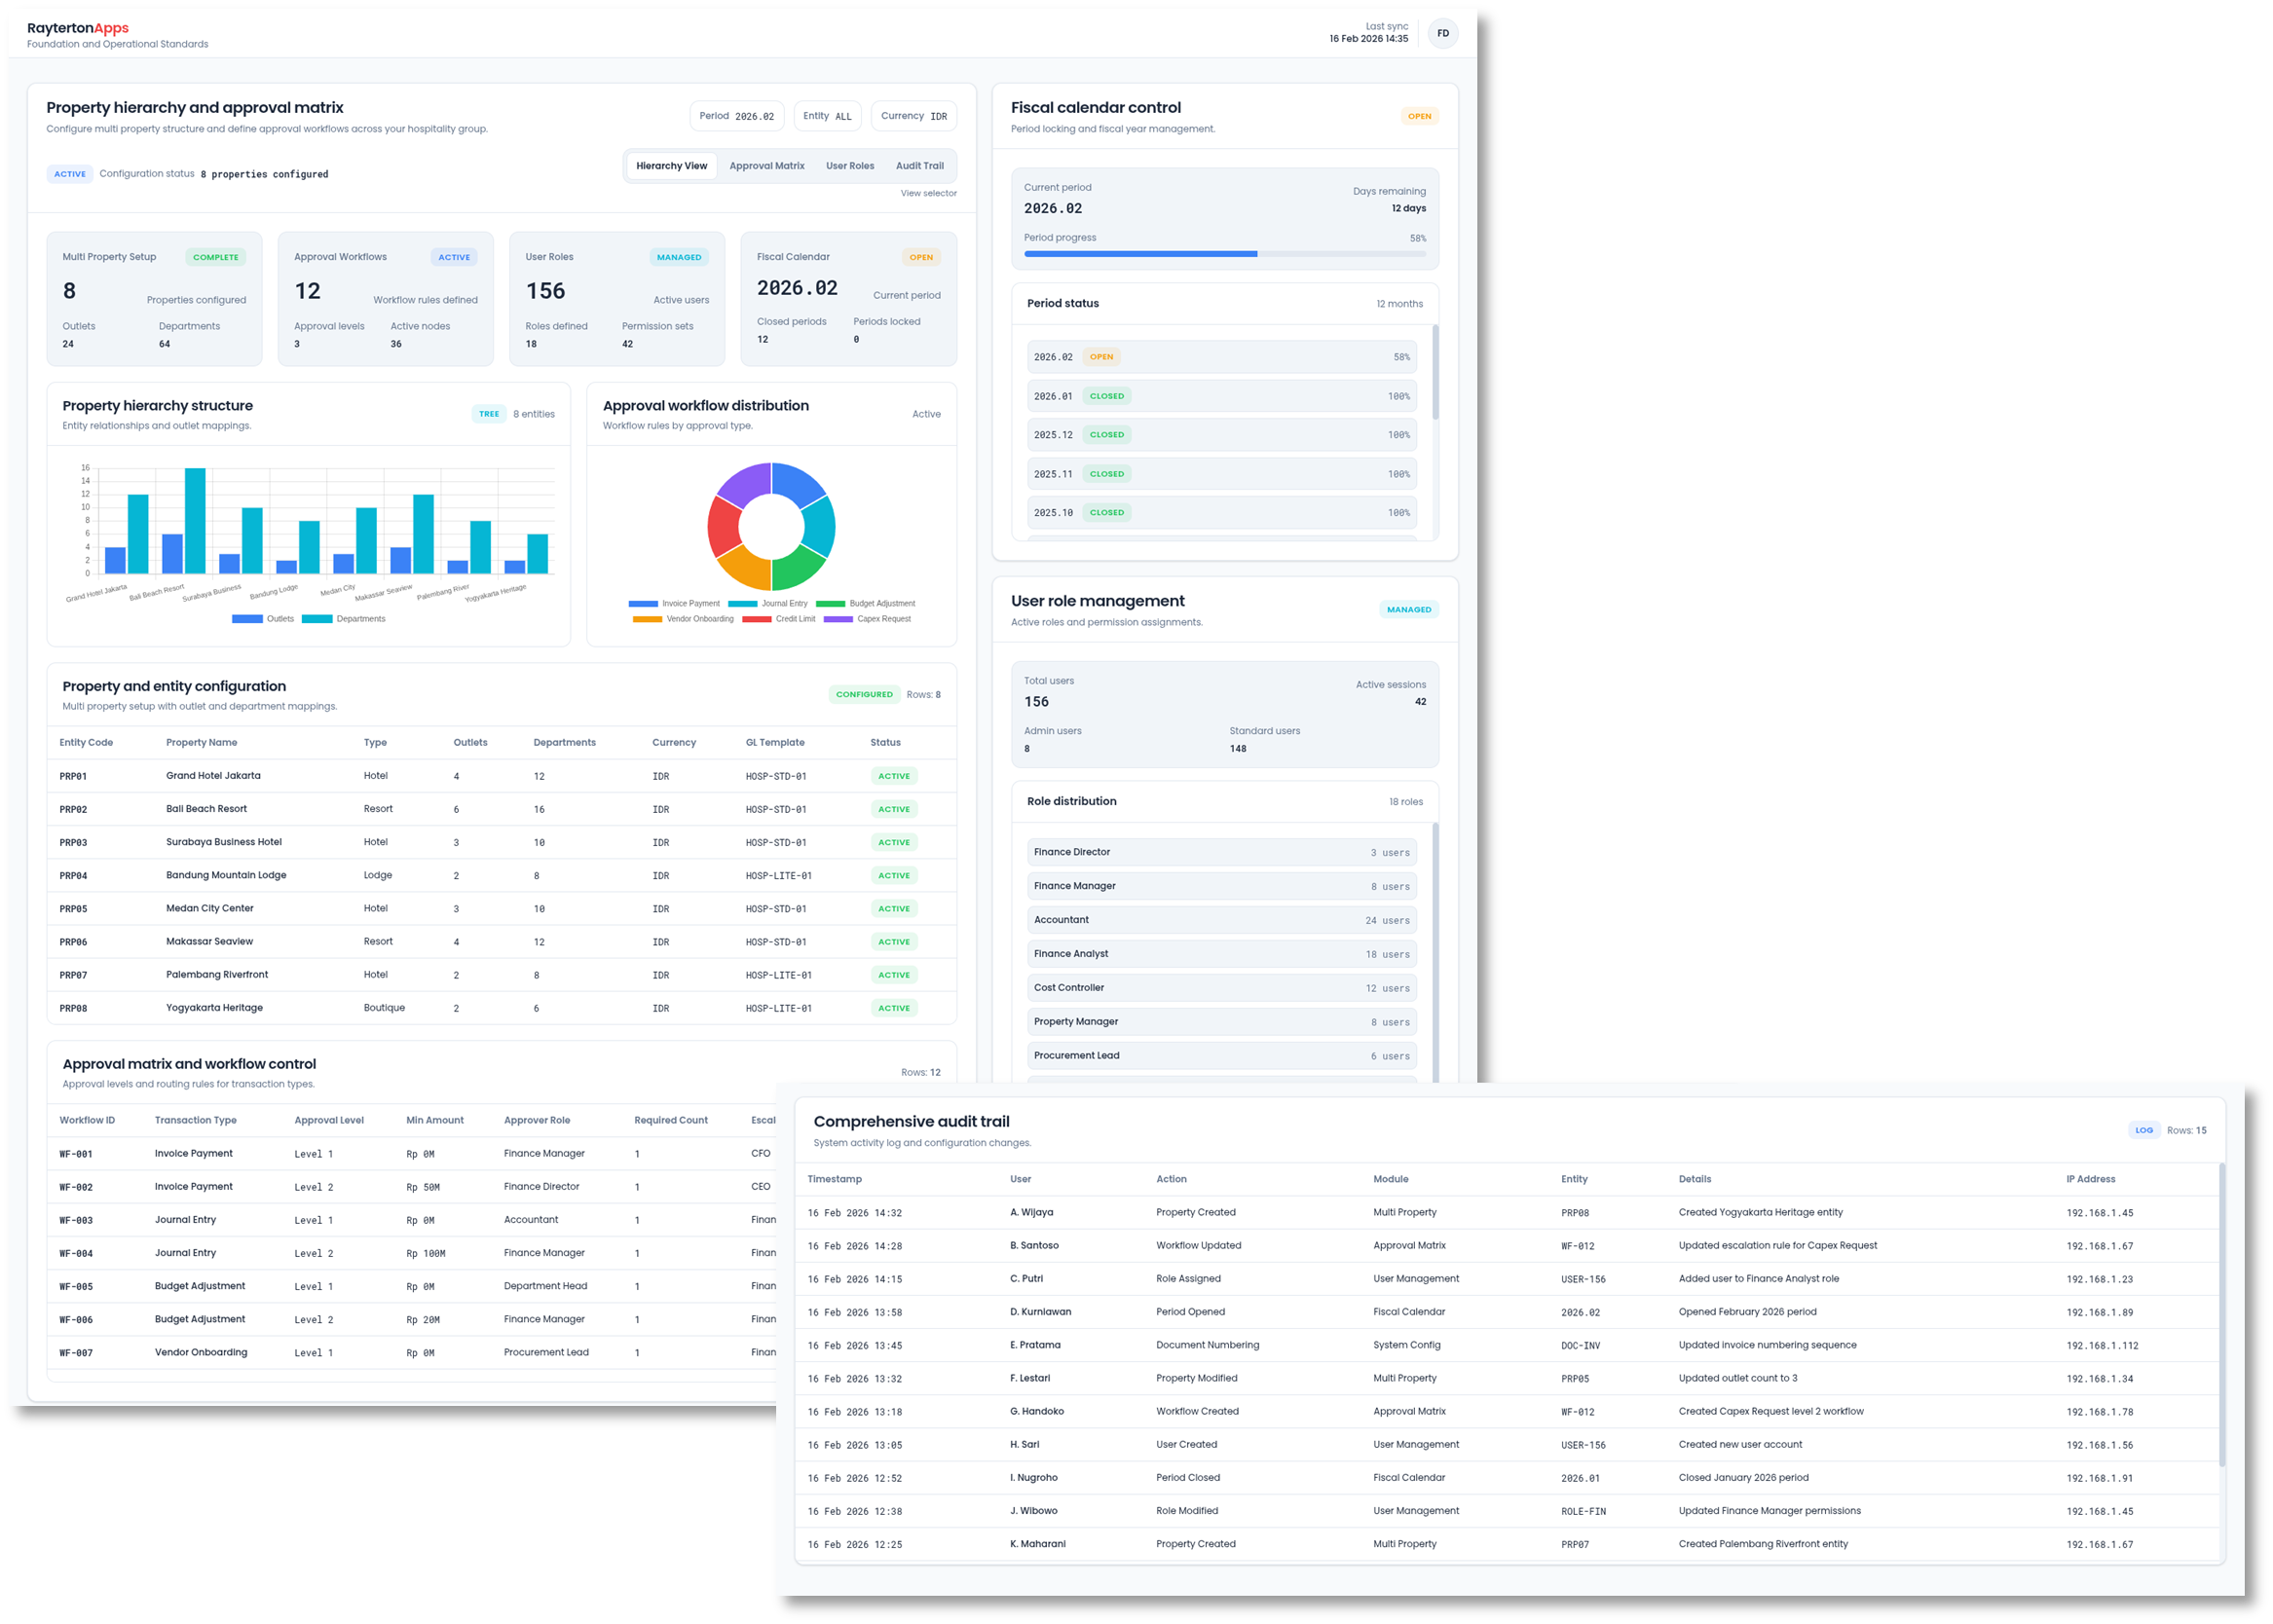Click the TREE badge in hierarchy structure

488,414
